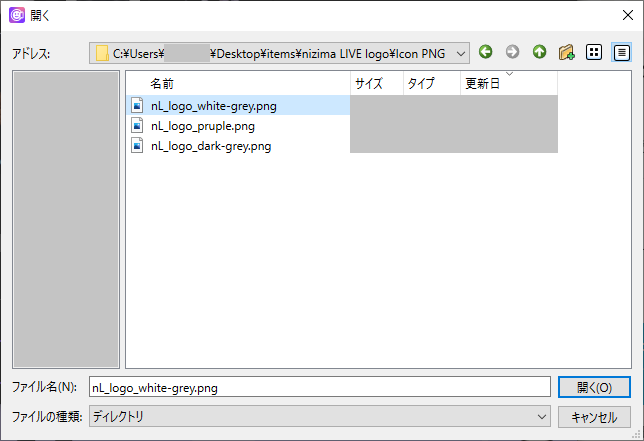Open the file type dropdown (ディレクトリ)
The height and width of the screenshot is (441, 644).
(x=542, y=415)
